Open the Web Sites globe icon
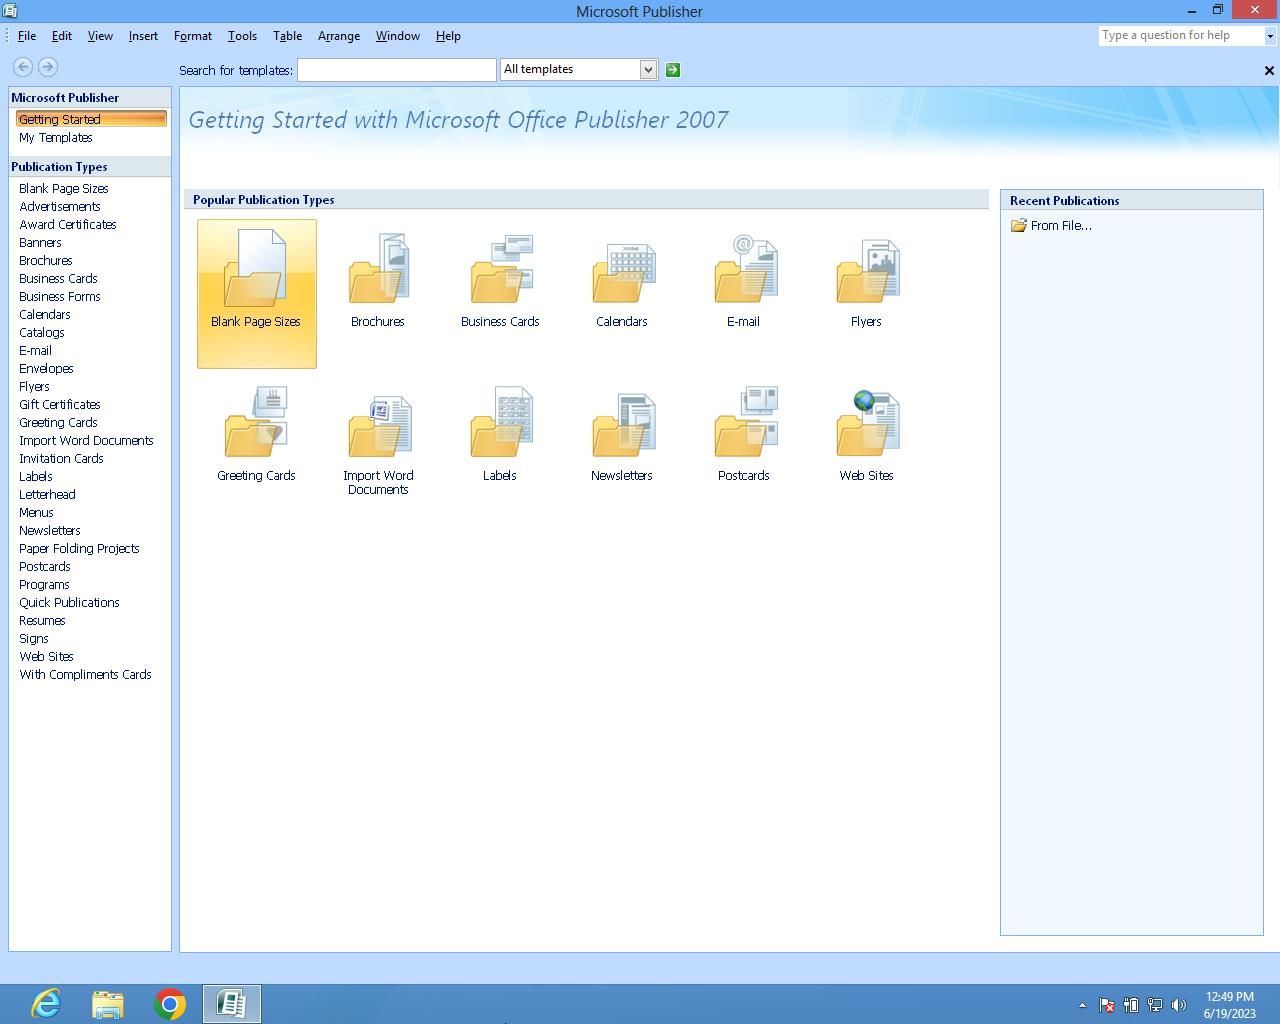Viewport: 1280px width, 1024px height. (x=866, y=424)
